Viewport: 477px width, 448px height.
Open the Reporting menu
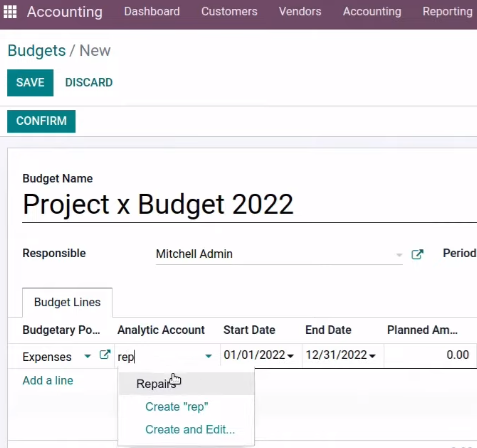point(448,12)
